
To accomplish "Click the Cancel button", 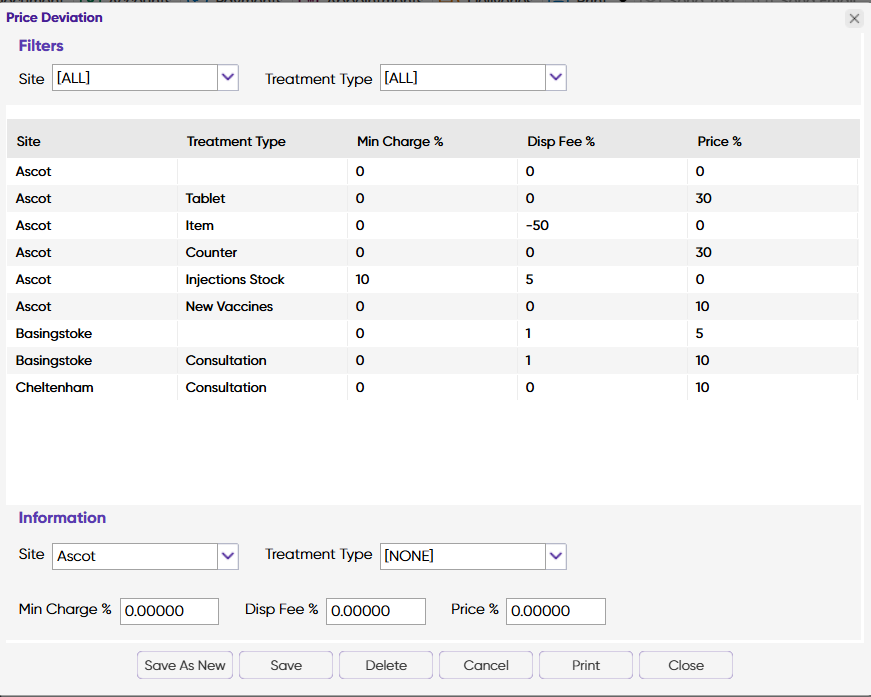I will tap(486, 665).
